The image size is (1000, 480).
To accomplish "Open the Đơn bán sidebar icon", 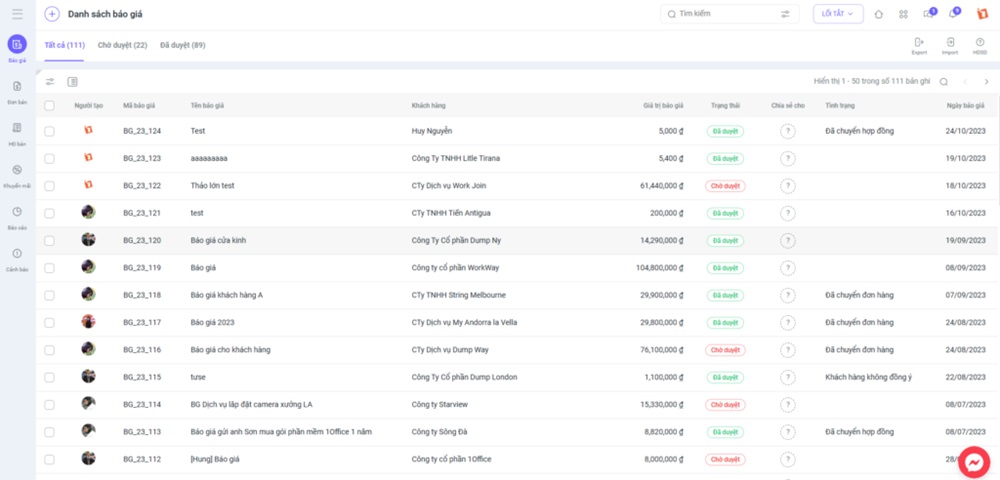I will [x=17, y=89].
